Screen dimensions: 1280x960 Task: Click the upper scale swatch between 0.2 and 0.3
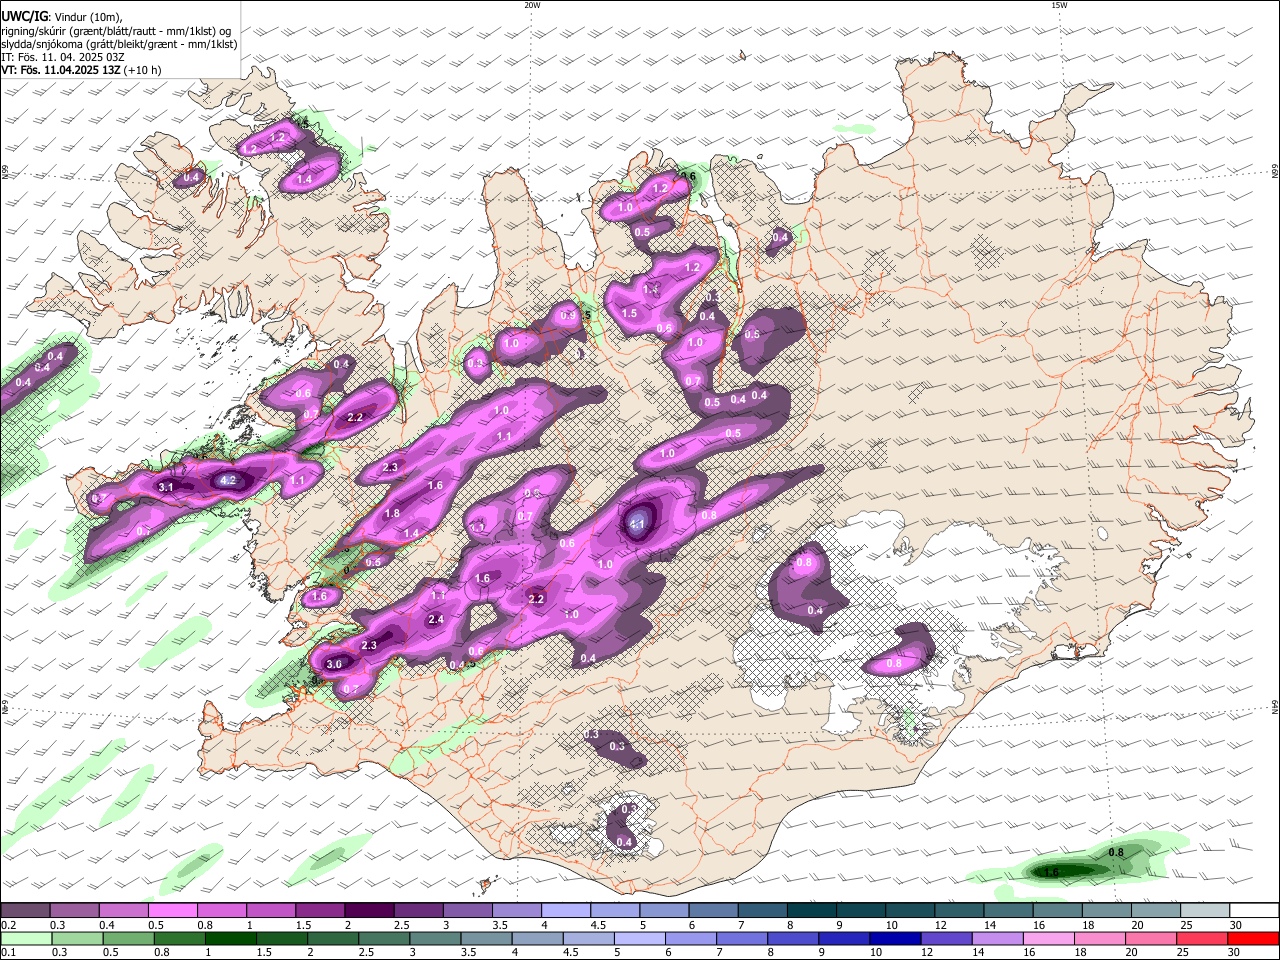point(25,911)
